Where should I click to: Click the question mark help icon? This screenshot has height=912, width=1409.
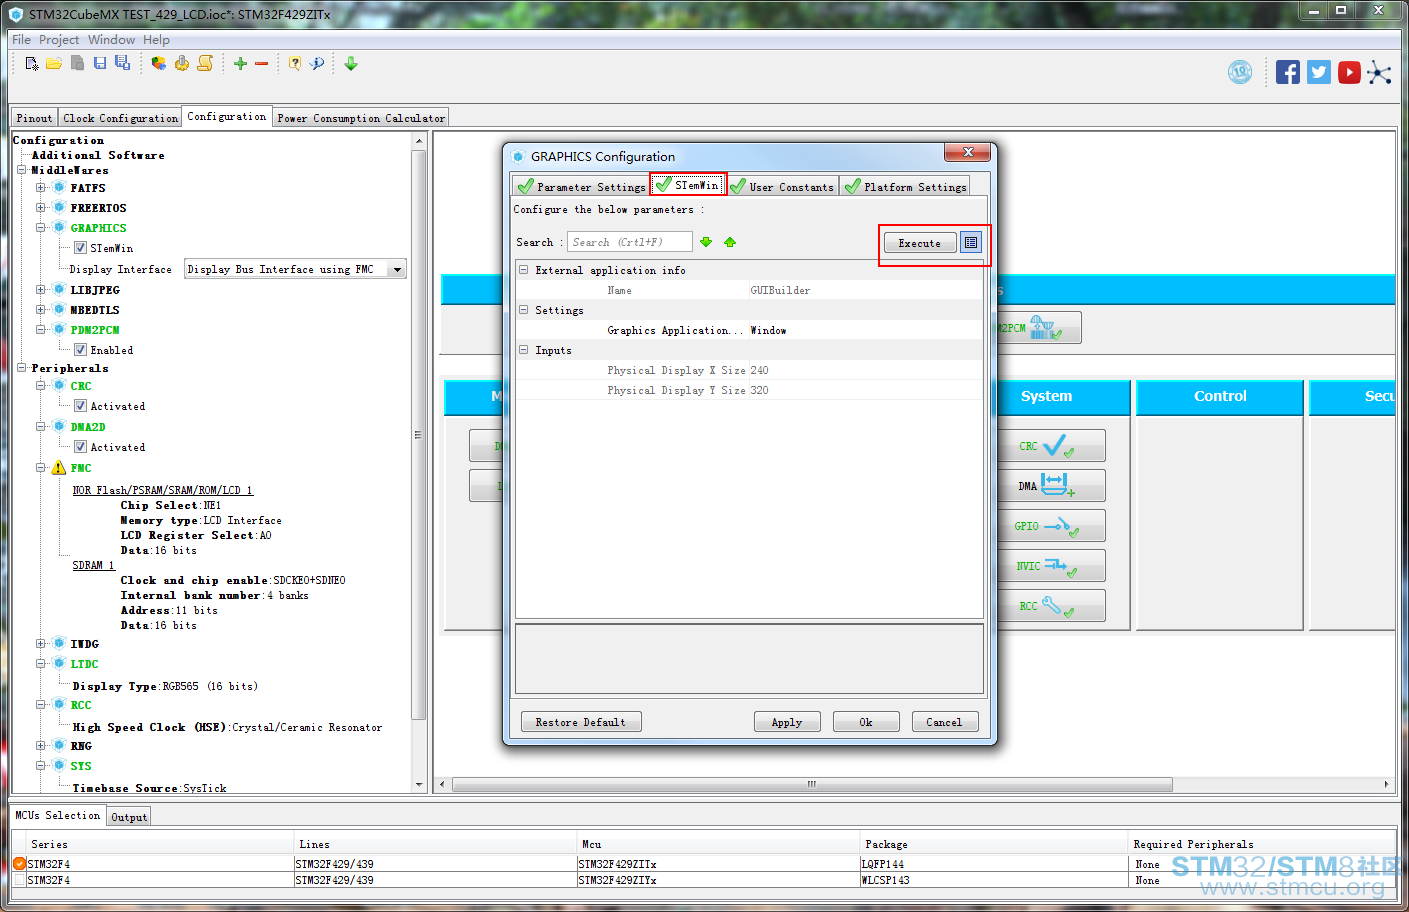click(x=295, y=63)
